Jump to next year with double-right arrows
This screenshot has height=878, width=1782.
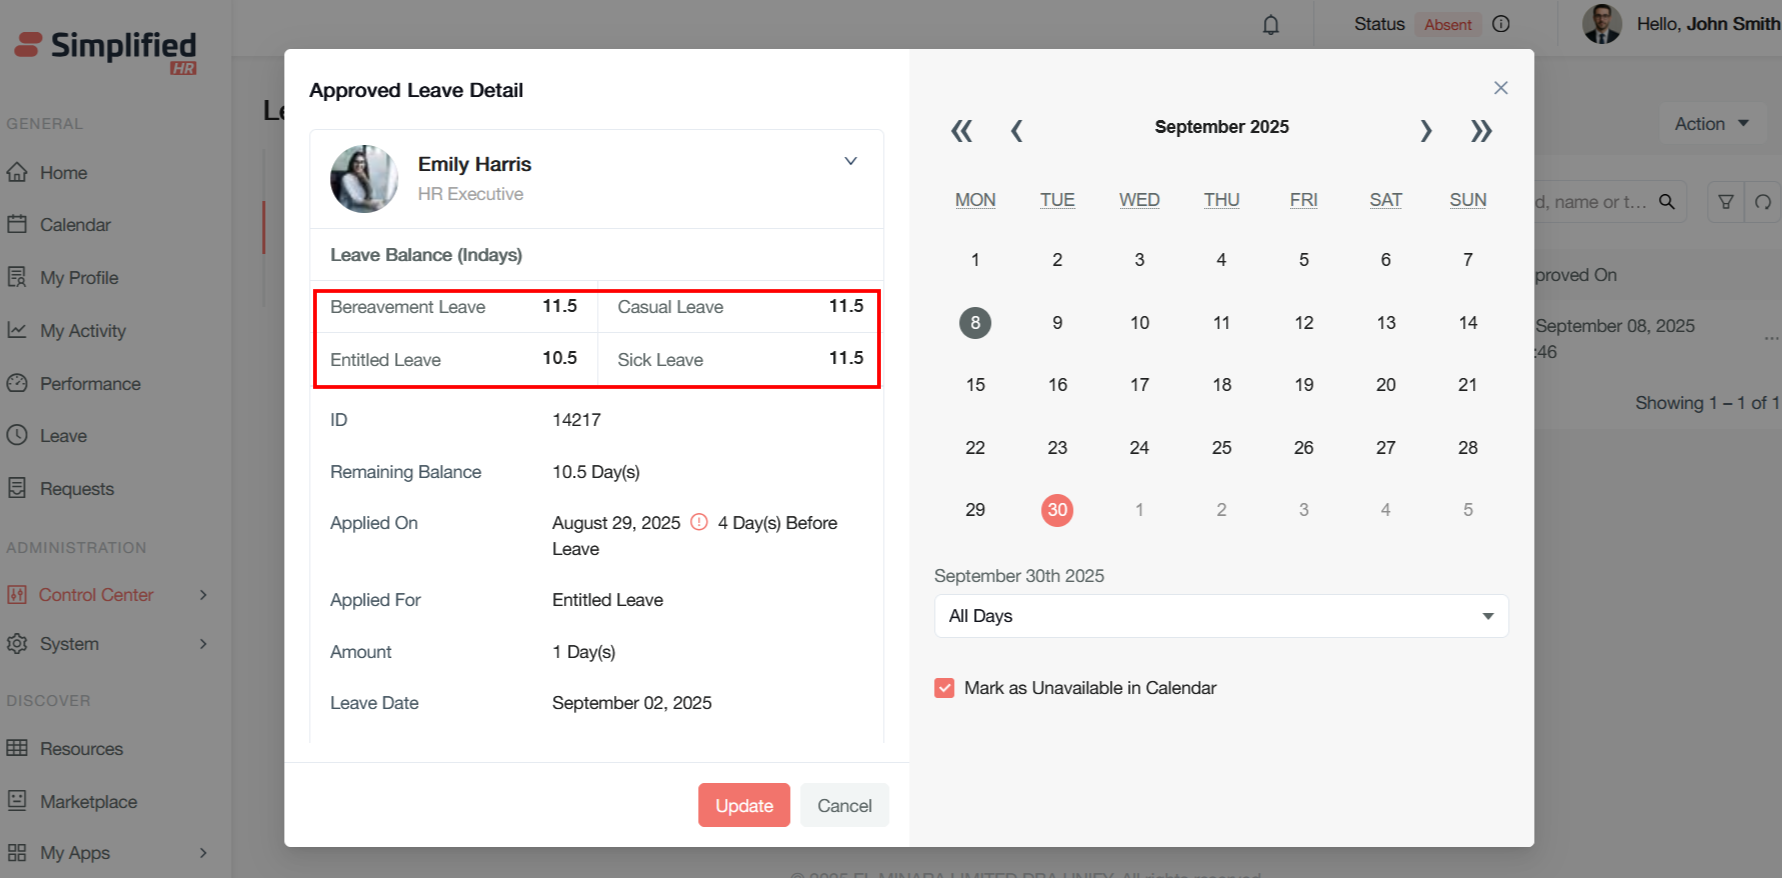(x=1481, y=131)
